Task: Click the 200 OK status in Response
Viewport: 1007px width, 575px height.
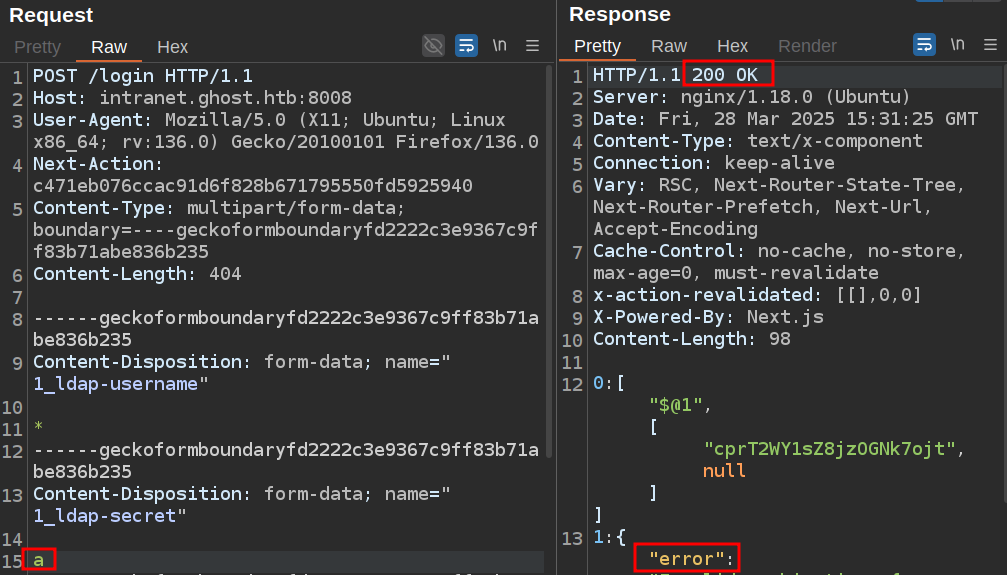Action: pyautogui.click(x=731, y=75)
